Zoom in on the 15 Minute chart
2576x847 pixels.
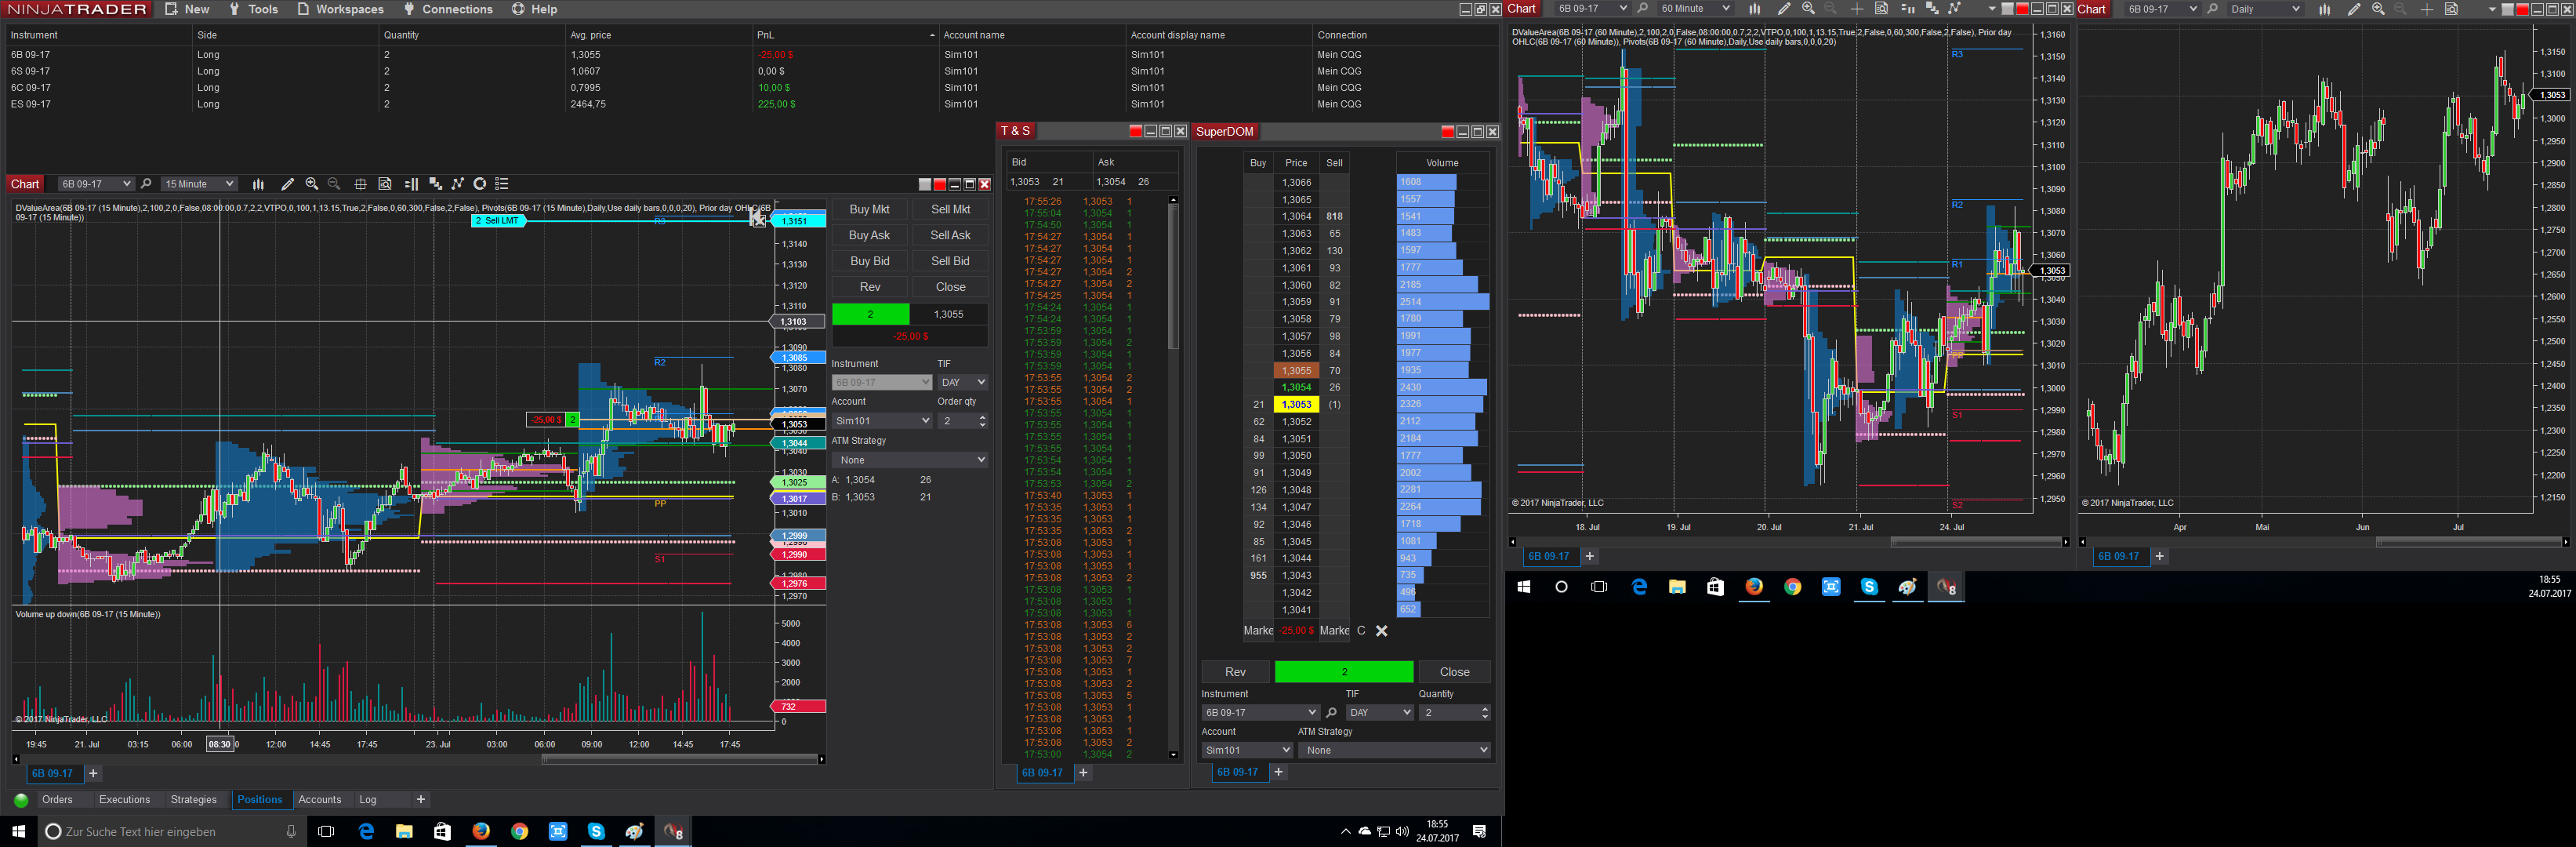tap(312, 184)
